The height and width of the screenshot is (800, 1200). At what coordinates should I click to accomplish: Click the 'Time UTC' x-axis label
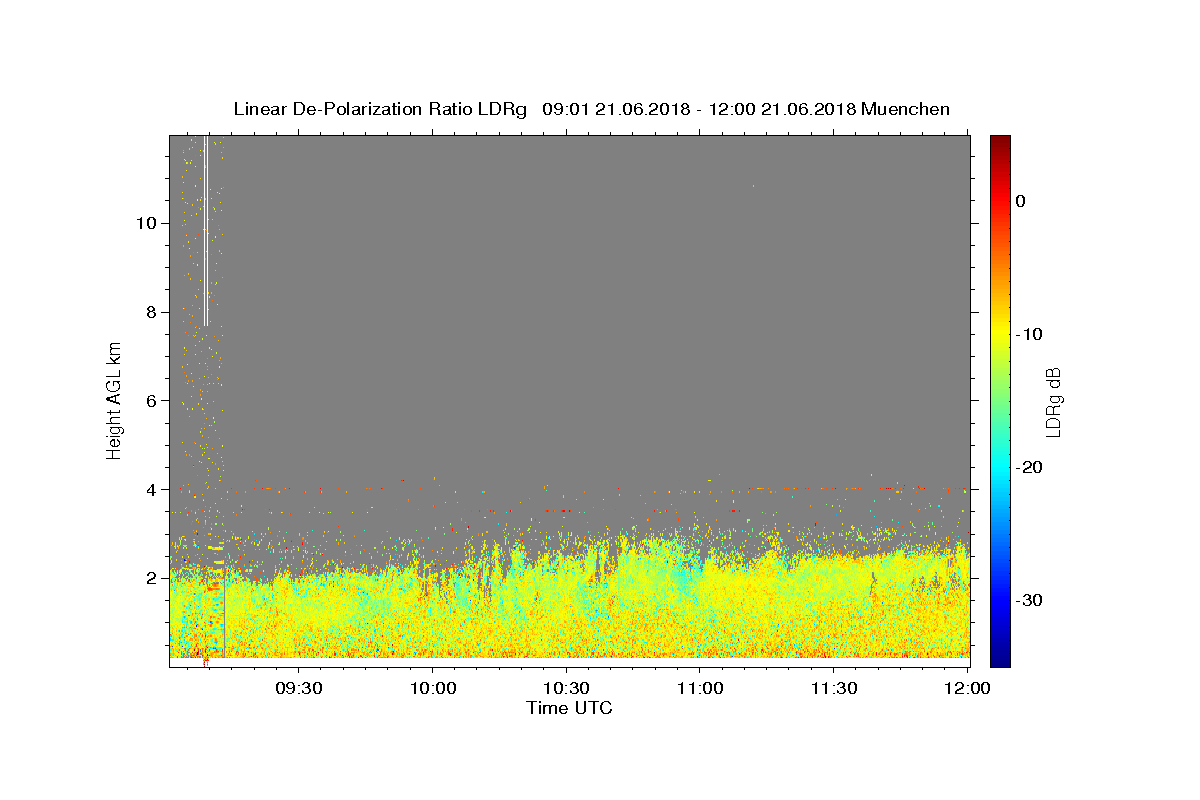pyautogui.click(x=569, y=708)
